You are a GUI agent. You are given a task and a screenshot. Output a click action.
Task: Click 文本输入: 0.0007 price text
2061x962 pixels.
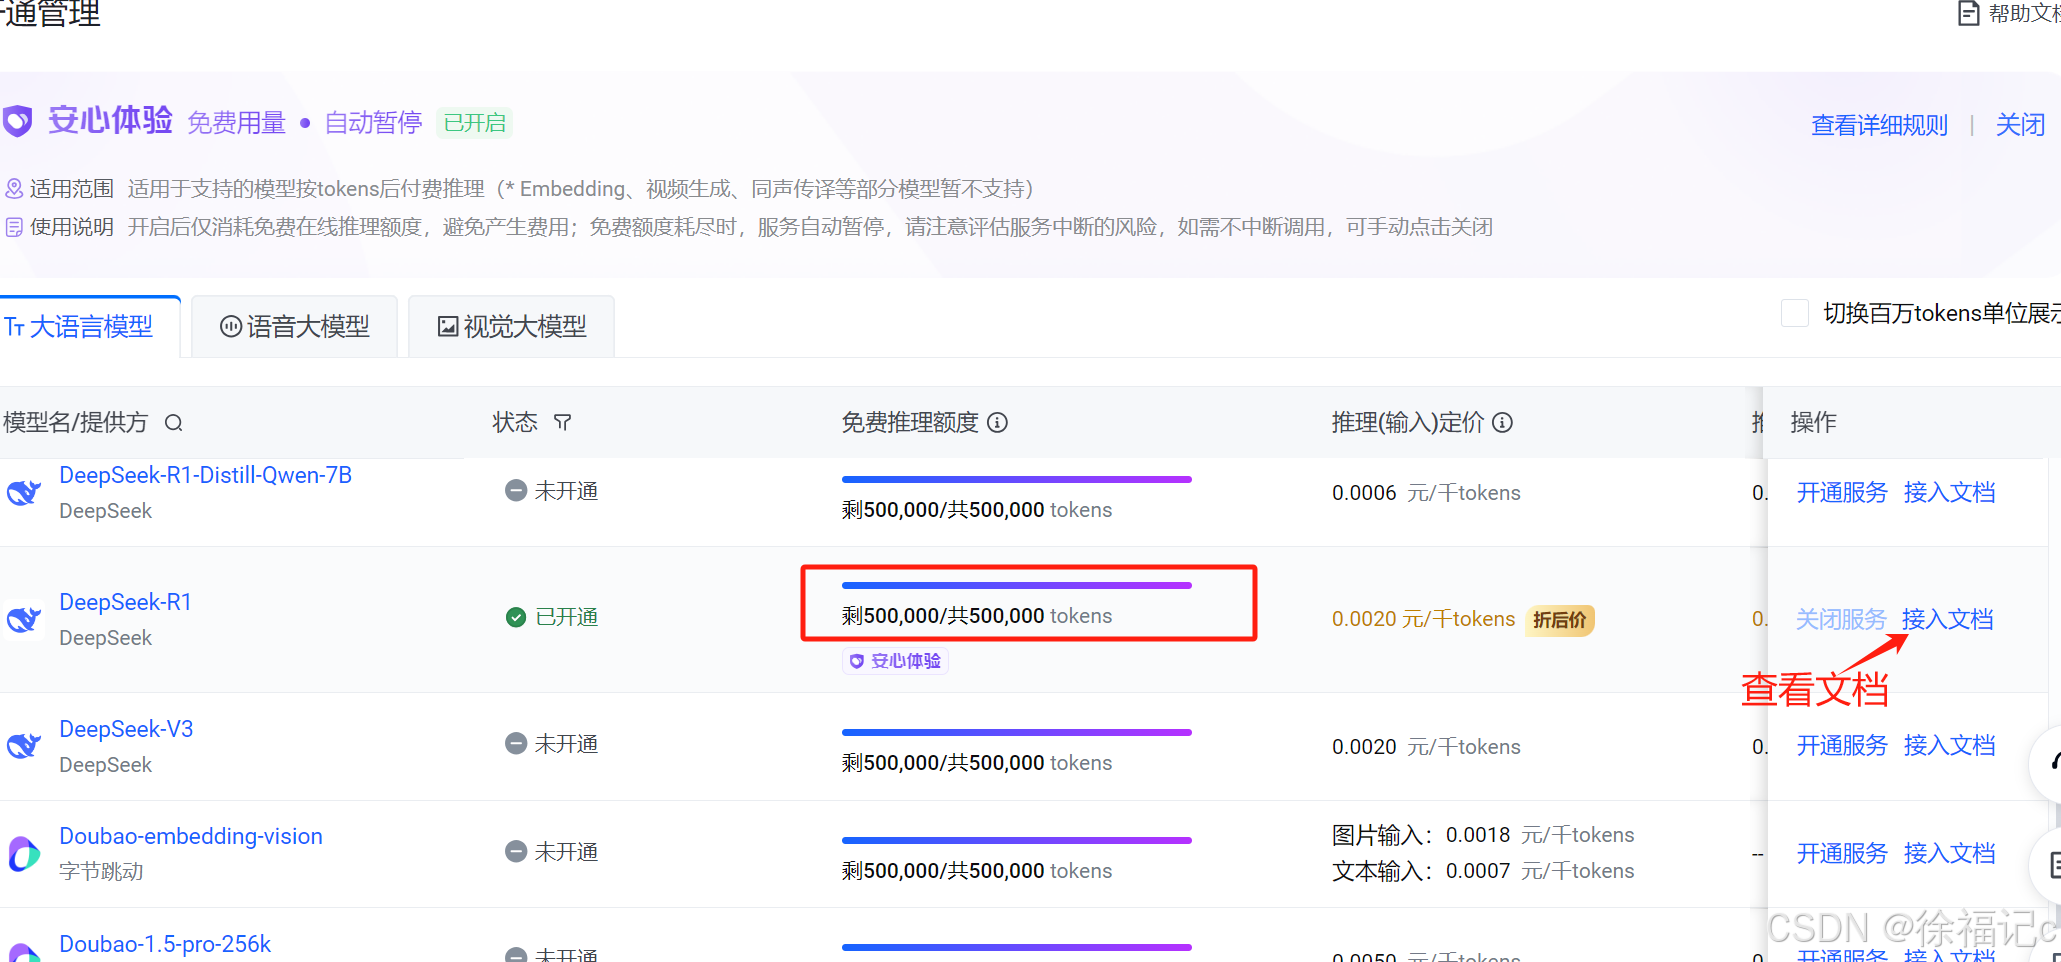pyautogui.click(x=1483, y=871)
